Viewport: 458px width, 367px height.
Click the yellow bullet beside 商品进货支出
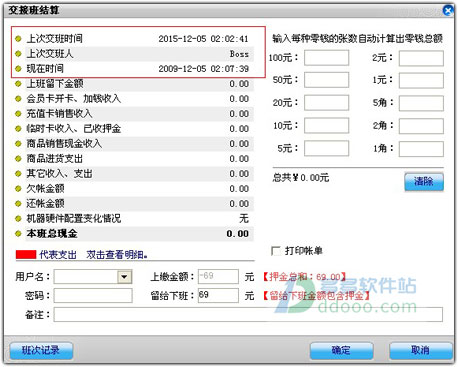[x=18, y=159]
